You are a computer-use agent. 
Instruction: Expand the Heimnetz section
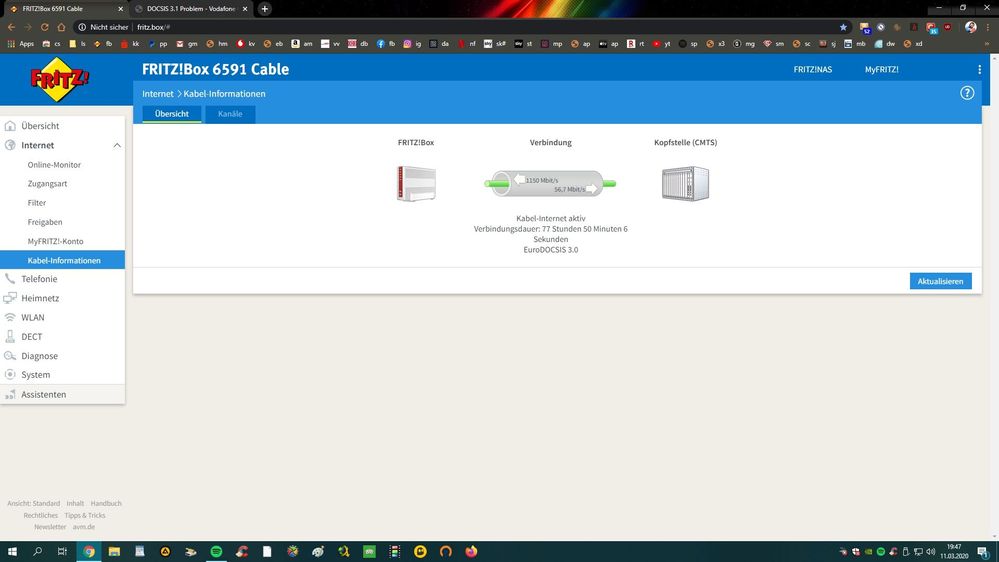point(40,298)
